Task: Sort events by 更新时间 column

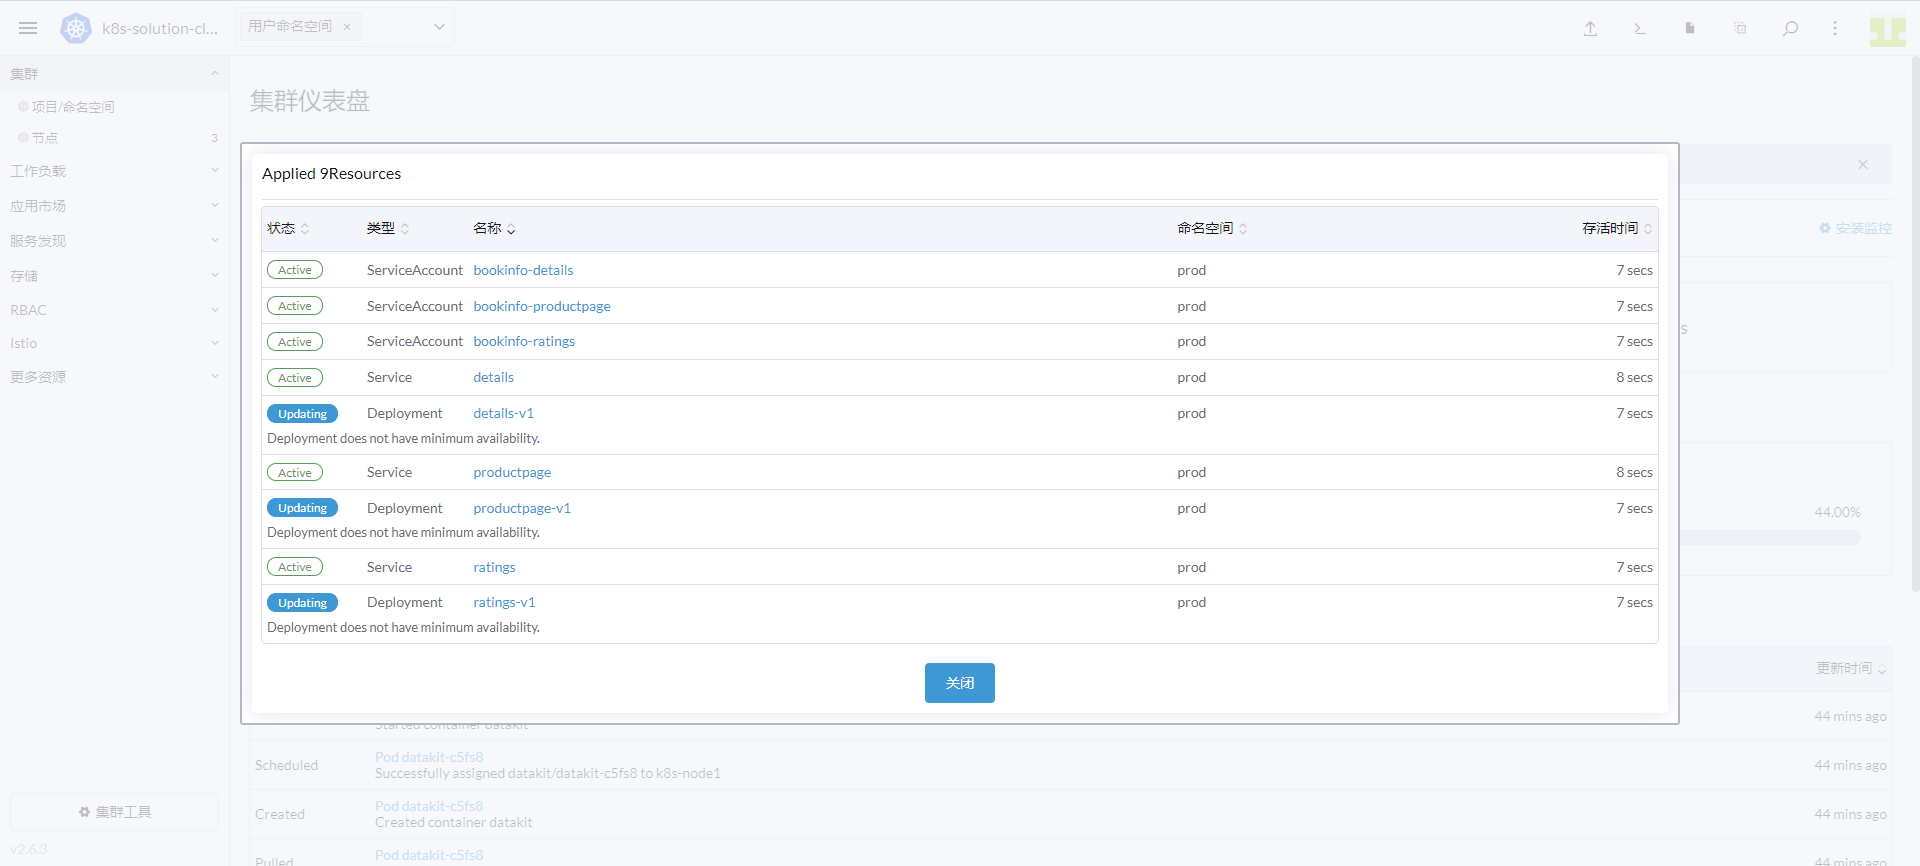Action: 1851,668
